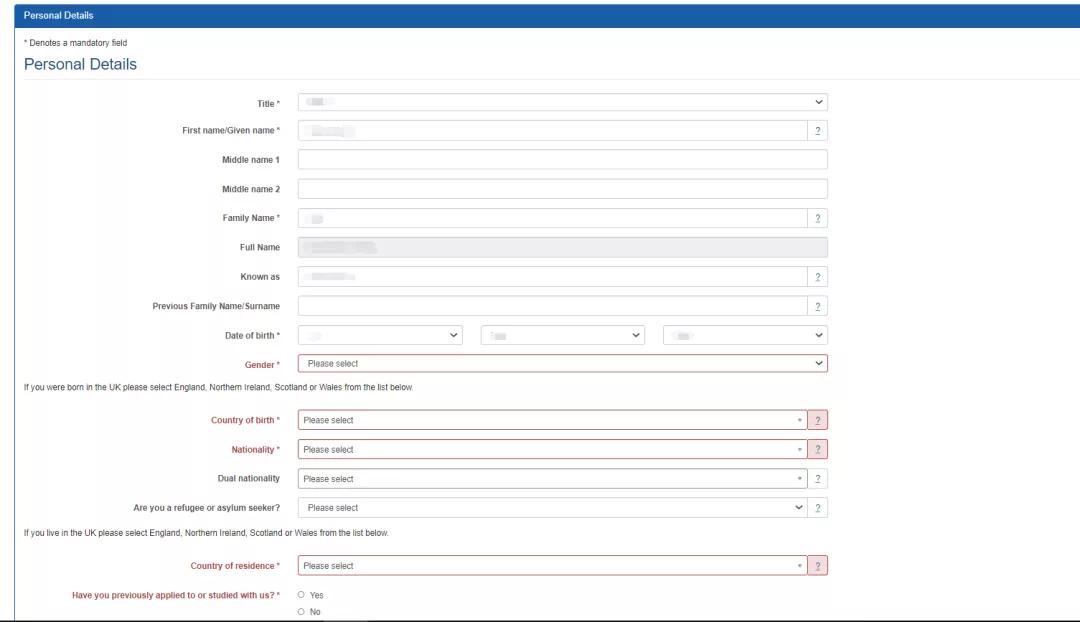Expand the Gender dropdown

tap(562, 364)
